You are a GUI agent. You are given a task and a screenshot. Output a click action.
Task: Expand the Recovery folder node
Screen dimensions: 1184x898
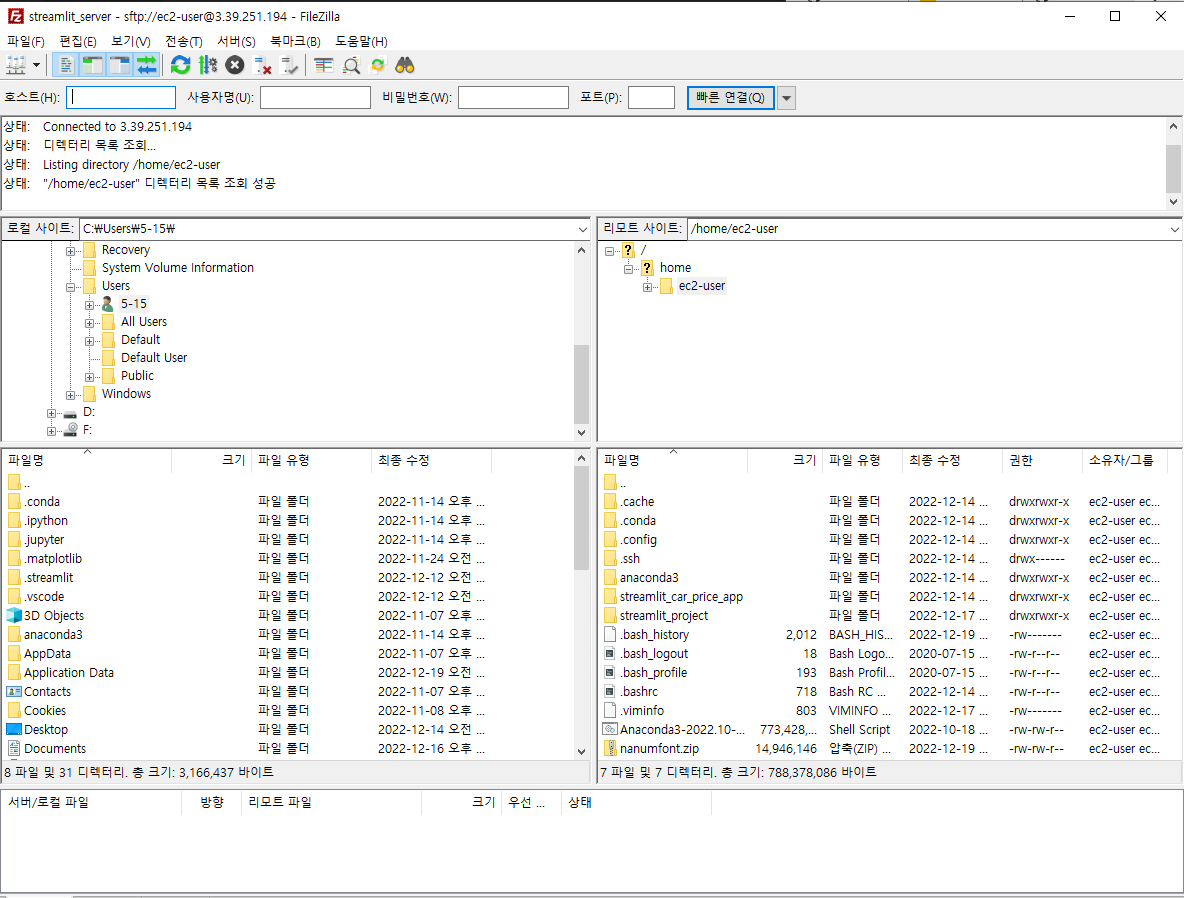[70, 251]
